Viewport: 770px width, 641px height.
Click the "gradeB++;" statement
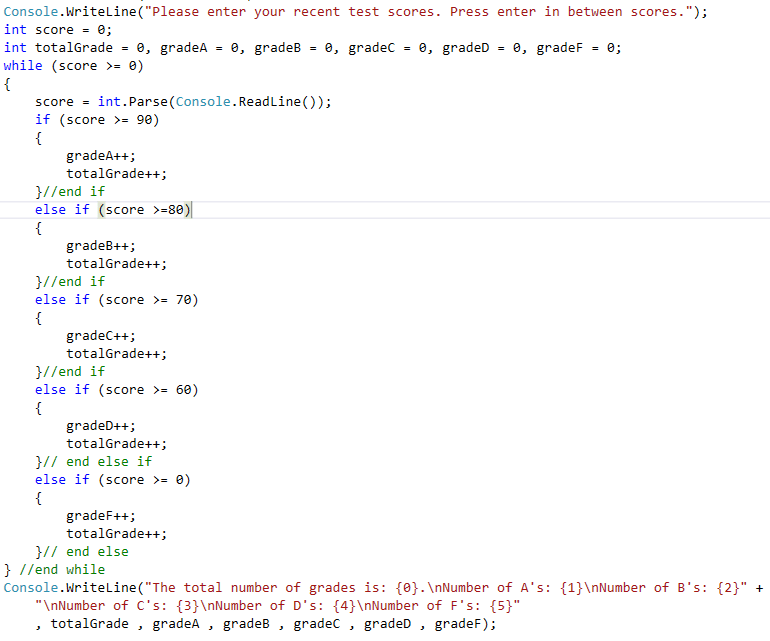pos(101,246)
